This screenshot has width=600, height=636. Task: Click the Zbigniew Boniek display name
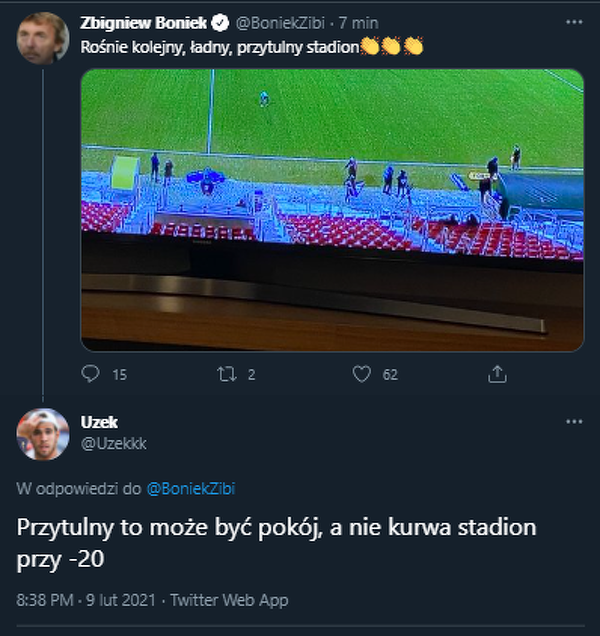[147, 22]
